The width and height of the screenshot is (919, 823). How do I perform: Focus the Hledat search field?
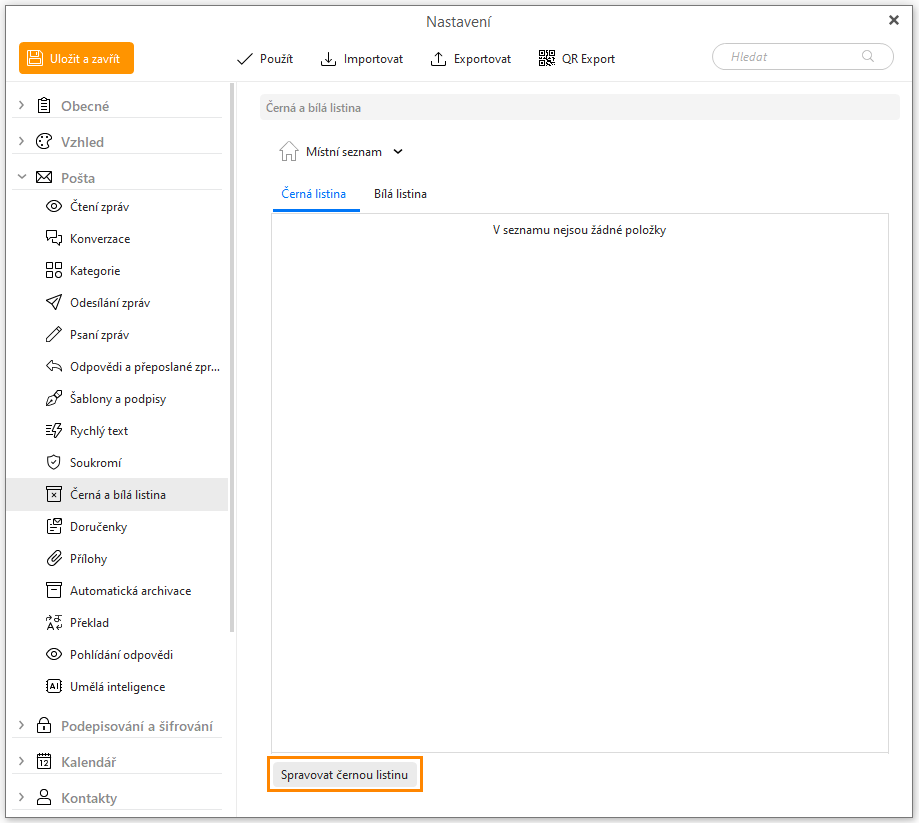tap(803, 57)
